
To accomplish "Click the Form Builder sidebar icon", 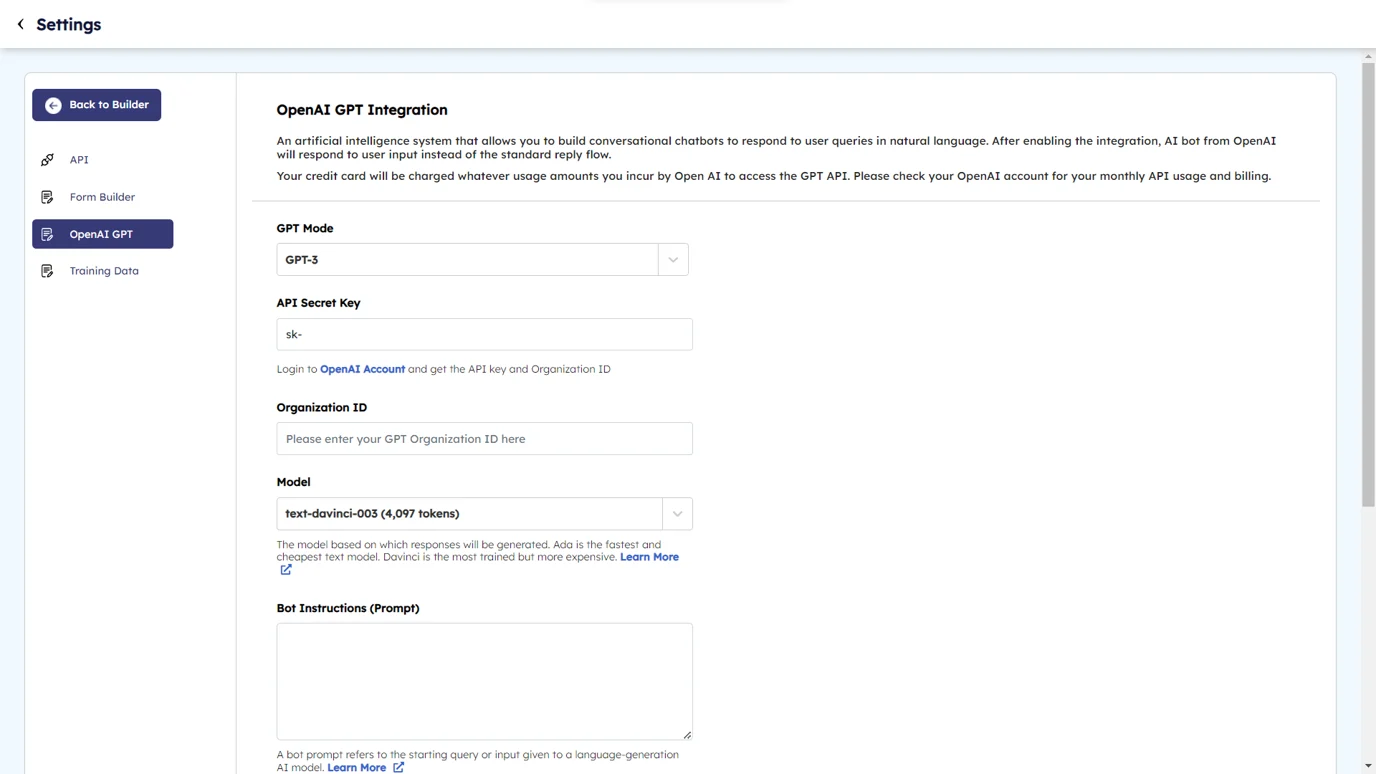I will [47, 197].
